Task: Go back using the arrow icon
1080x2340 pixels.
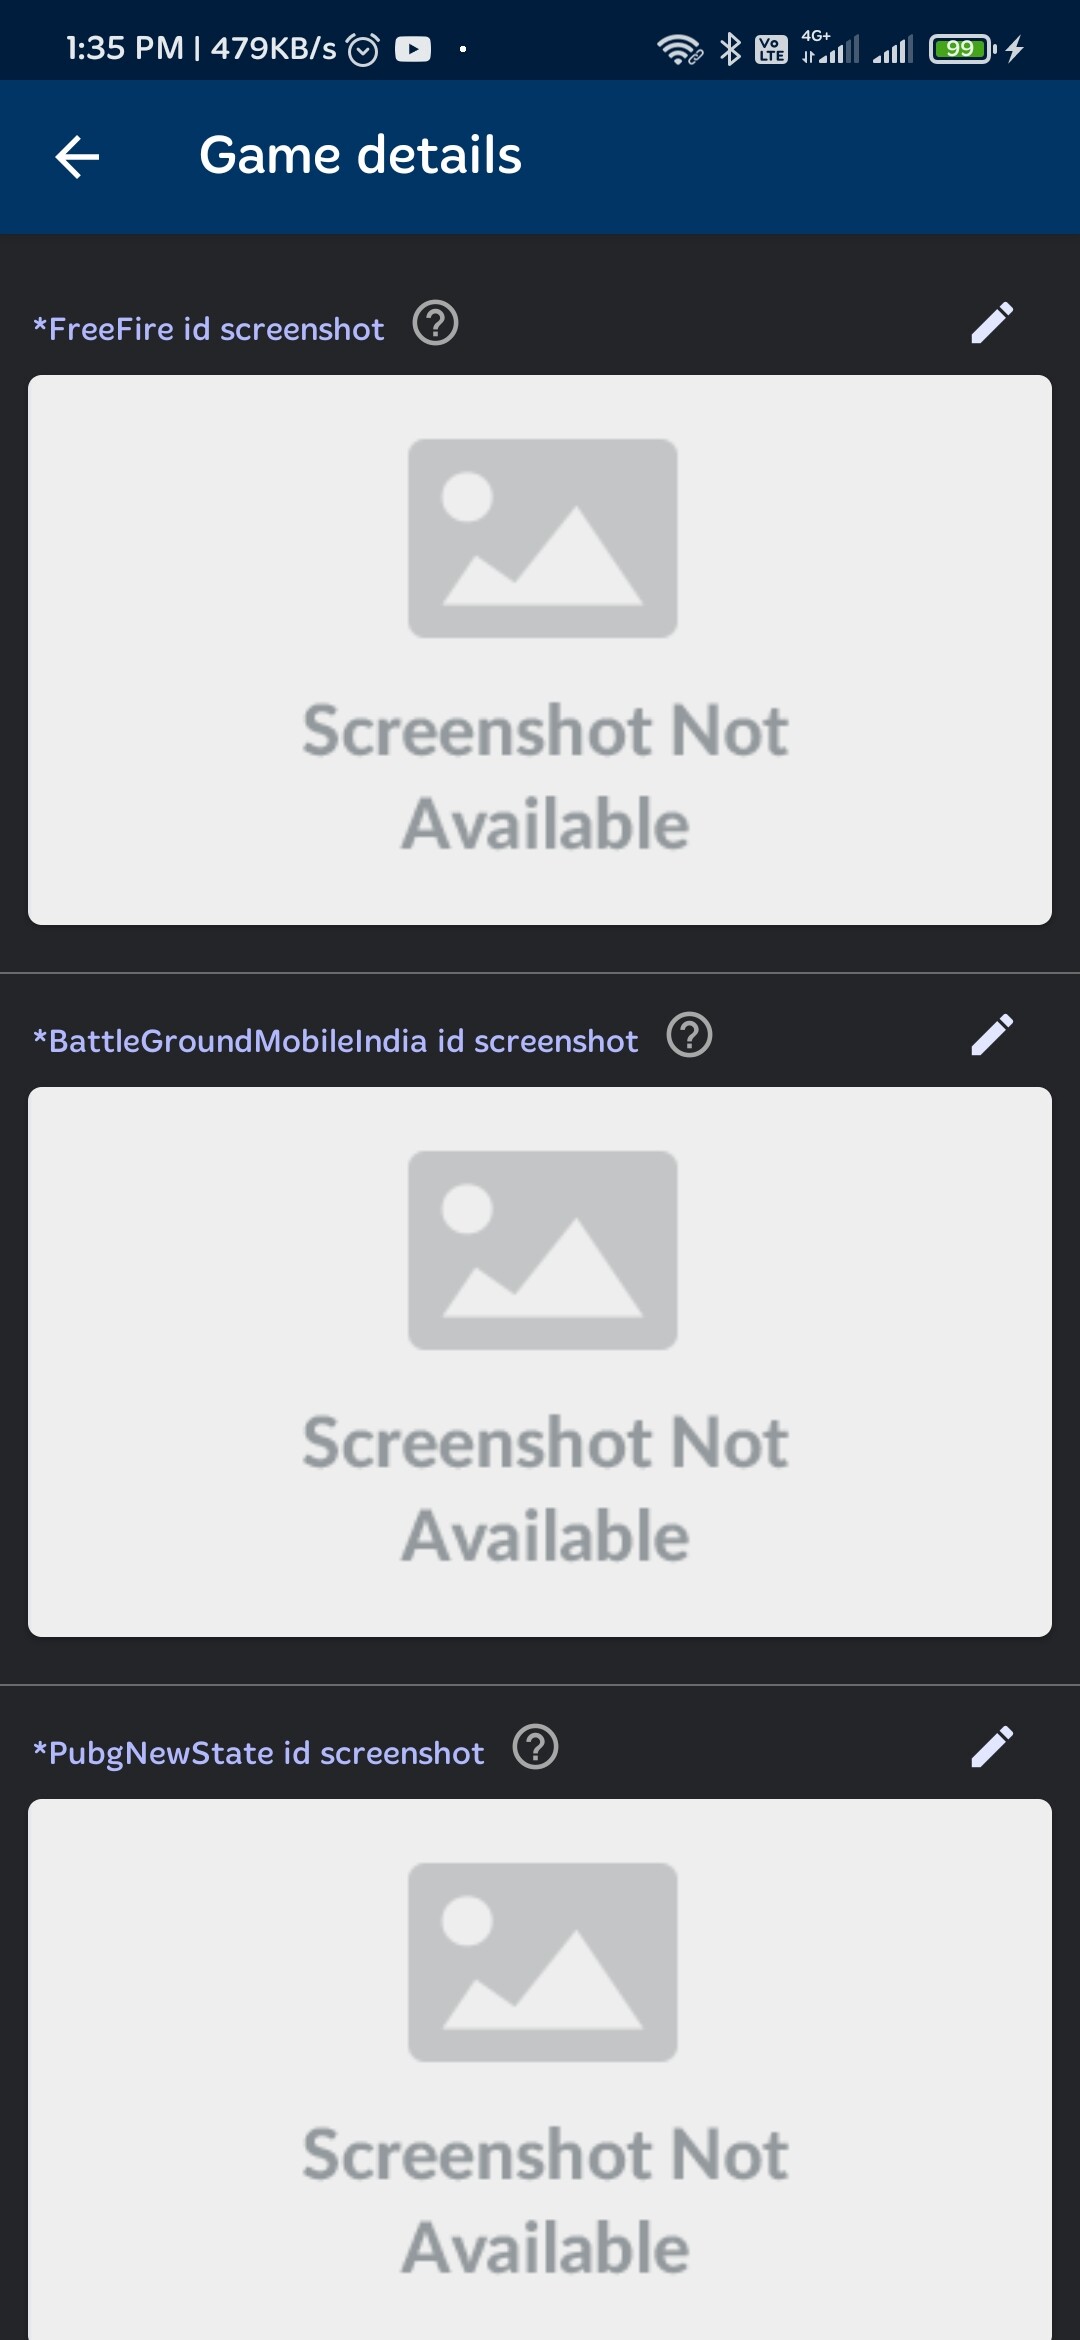Action: point(77,157)
